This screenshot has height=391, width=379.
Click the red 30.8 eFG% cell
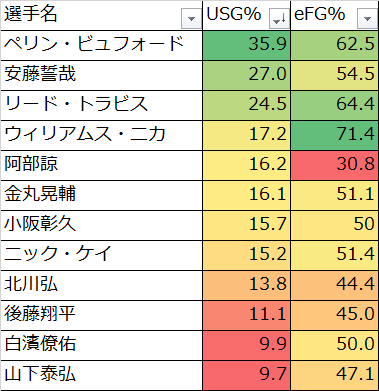[x=334, y=165]
